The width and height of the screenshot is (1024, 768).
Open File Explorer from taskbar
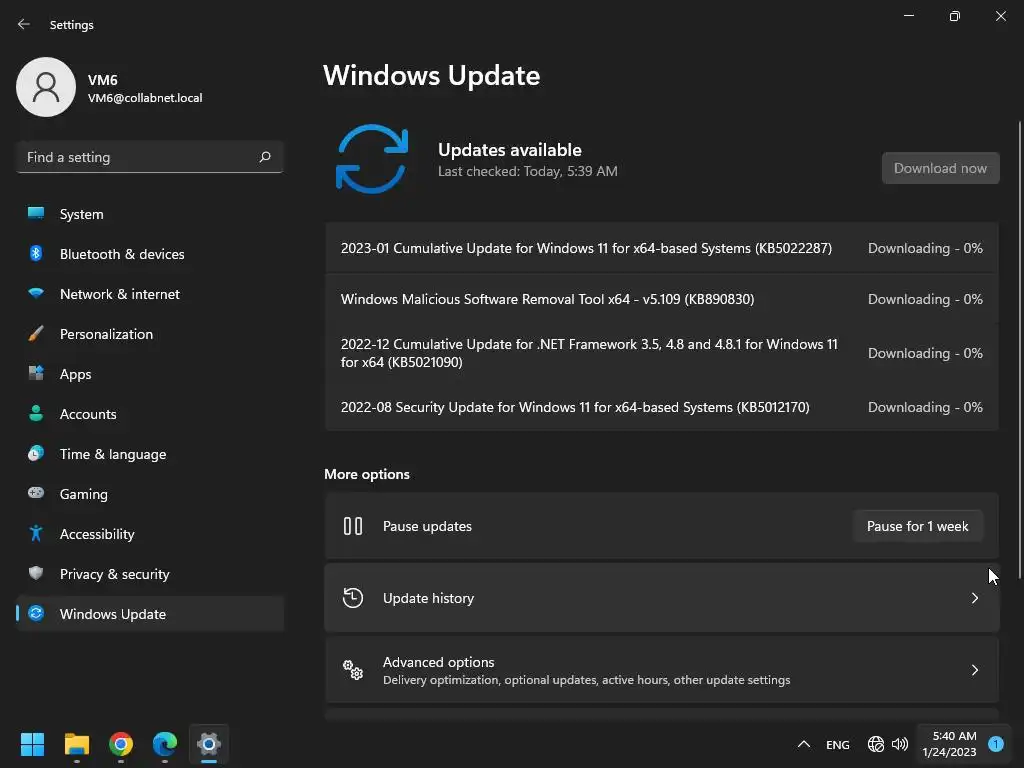tap(76, 744)
